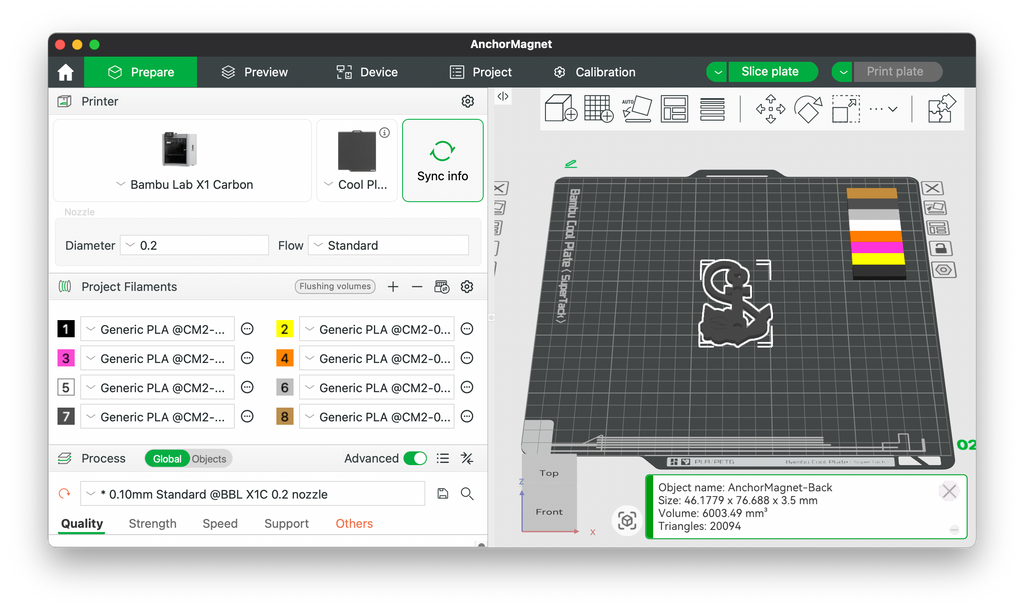Select the Scale tool
Viewport: 1024px width, 611px height.
846,108
